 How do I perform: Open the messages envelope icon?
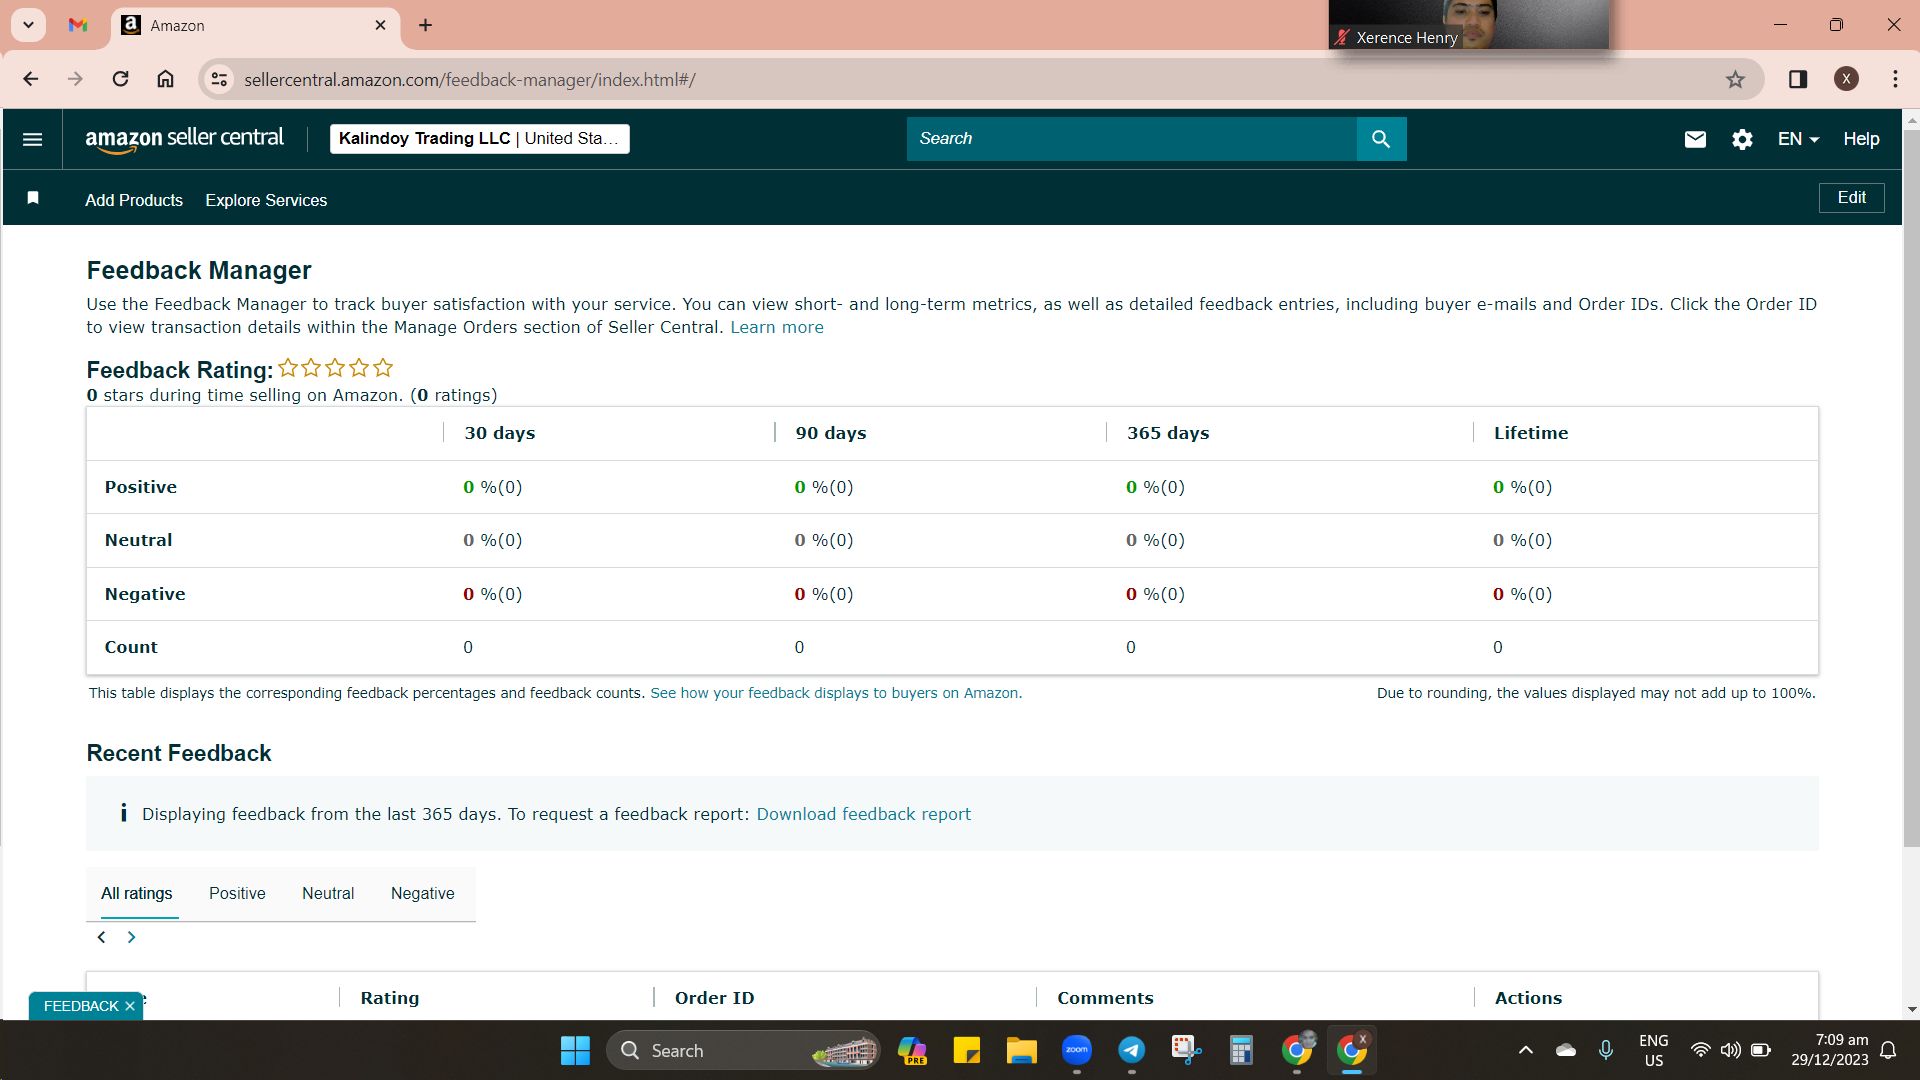coord(1695,139)
